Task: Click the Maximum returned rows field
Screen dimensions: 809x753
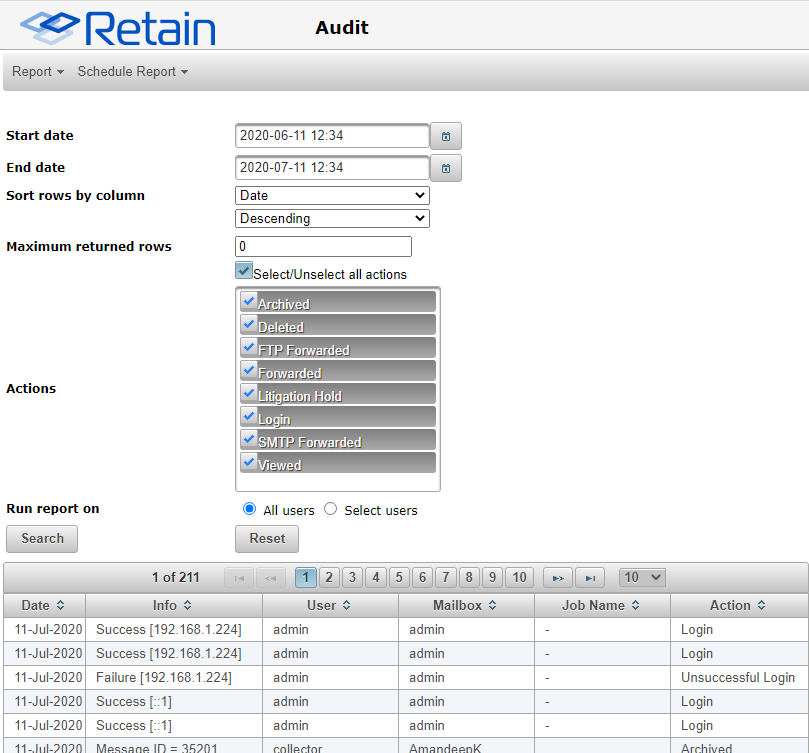Action: coord(323,246)
